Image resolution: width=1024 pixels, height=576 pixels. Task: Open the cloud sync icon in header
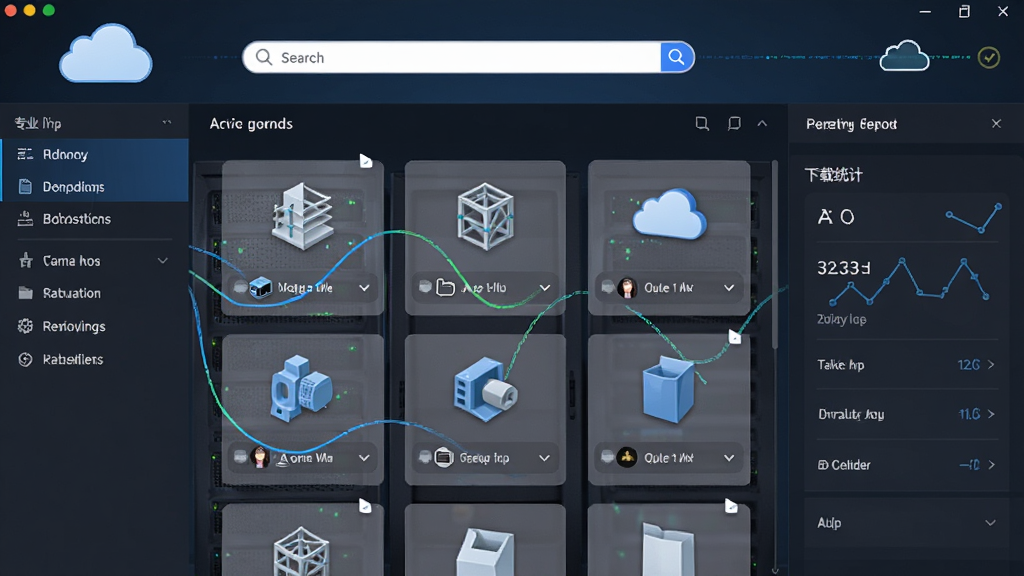coord(904,56)
